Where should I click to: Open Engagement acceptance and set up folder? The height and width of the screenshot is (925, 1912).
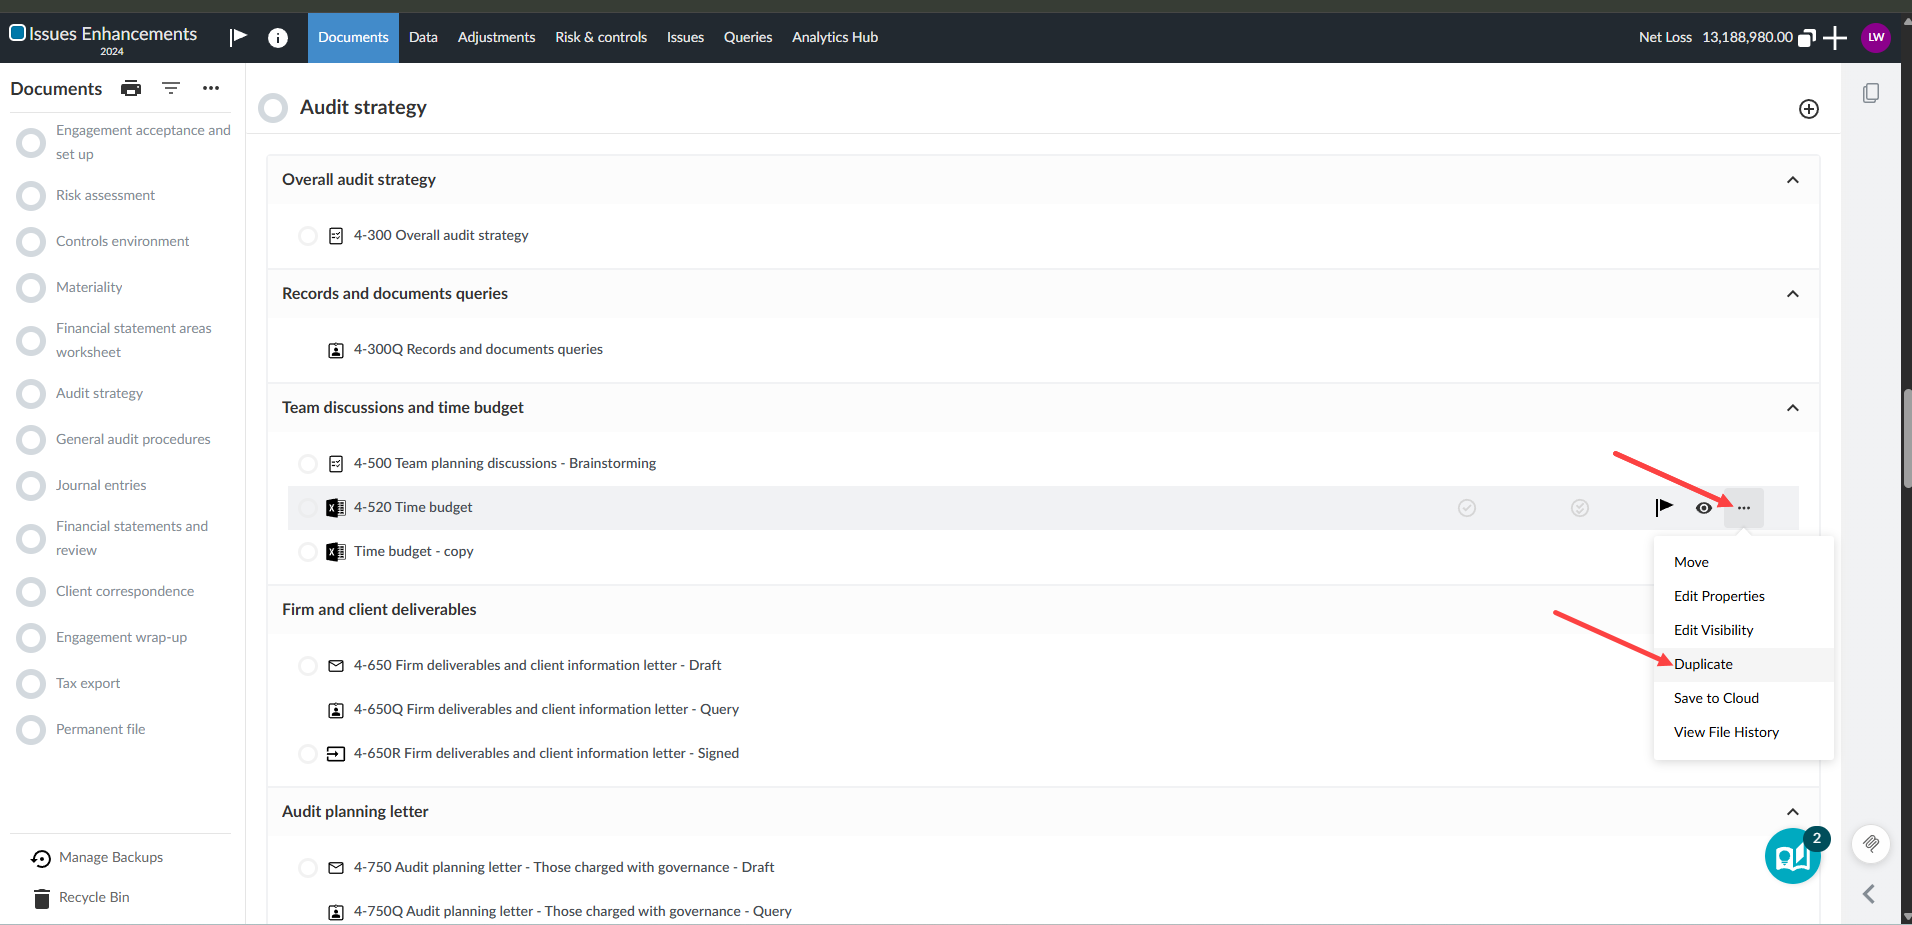pyautogui.click(x=143, y=142)
